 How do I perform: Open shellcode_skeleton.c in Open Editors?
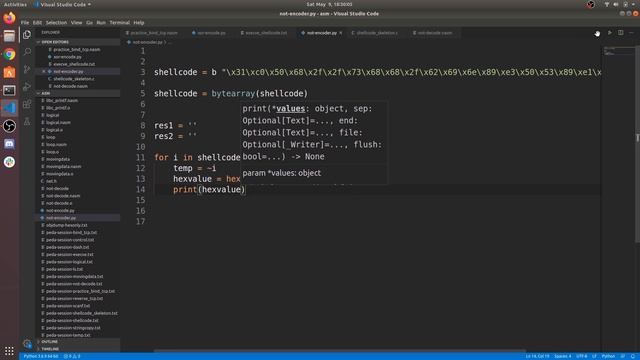pyautogui.click(x=73, y=79)
